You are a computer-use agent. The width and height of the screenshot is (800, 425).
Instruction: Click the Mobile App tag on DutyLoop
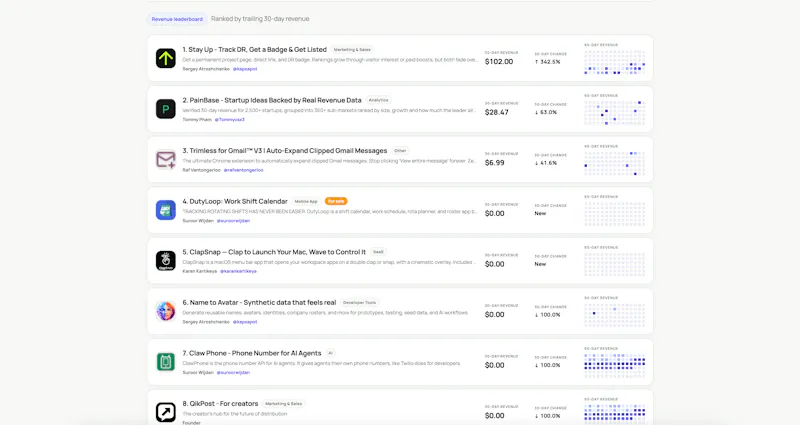(x=306, y=201)
